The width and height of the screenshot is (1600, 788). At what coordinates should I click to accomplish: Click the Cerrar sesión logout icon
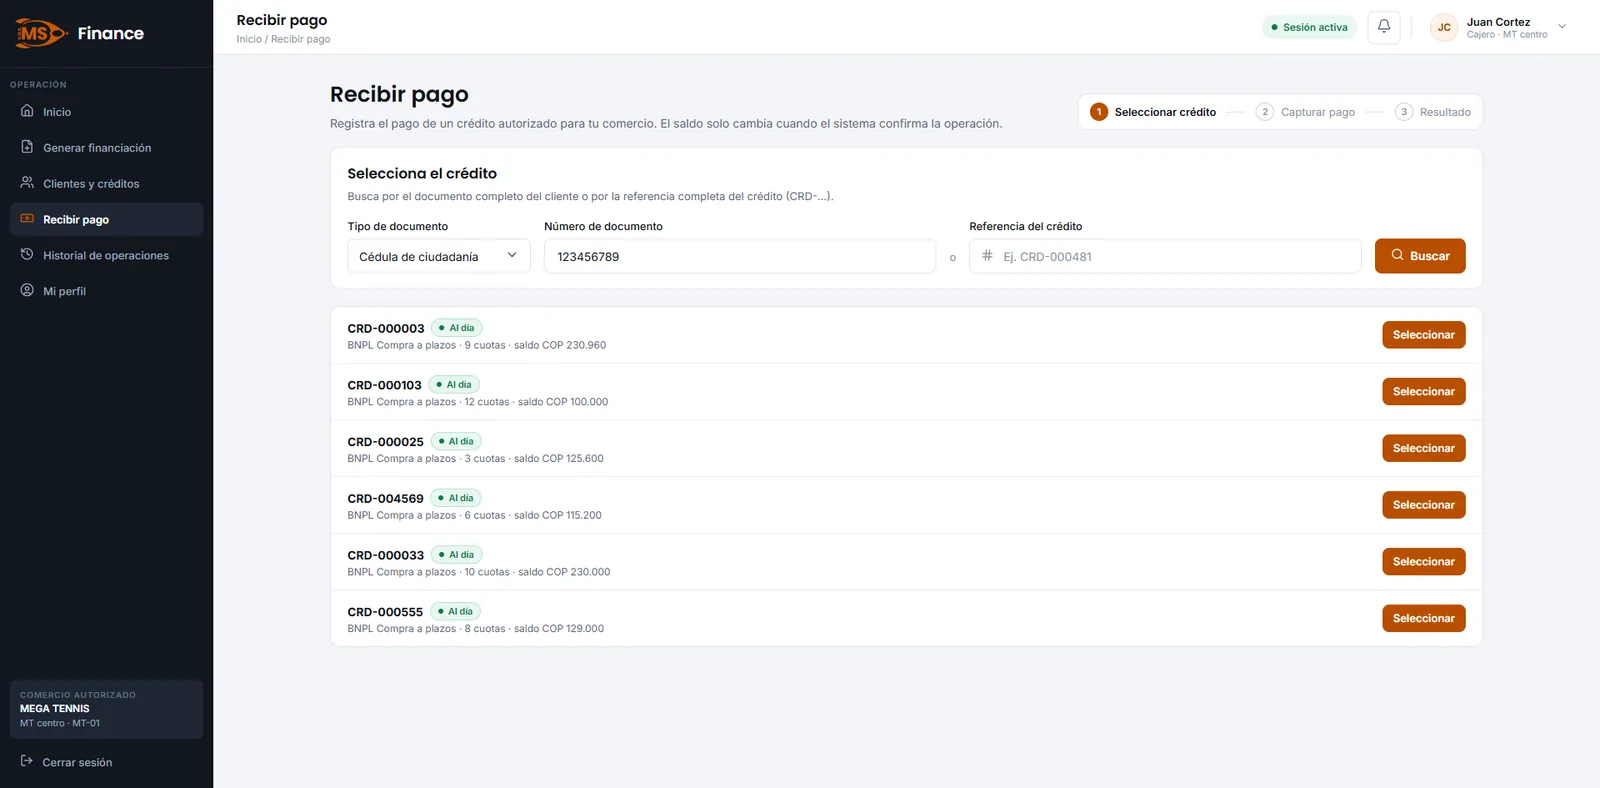27,761
